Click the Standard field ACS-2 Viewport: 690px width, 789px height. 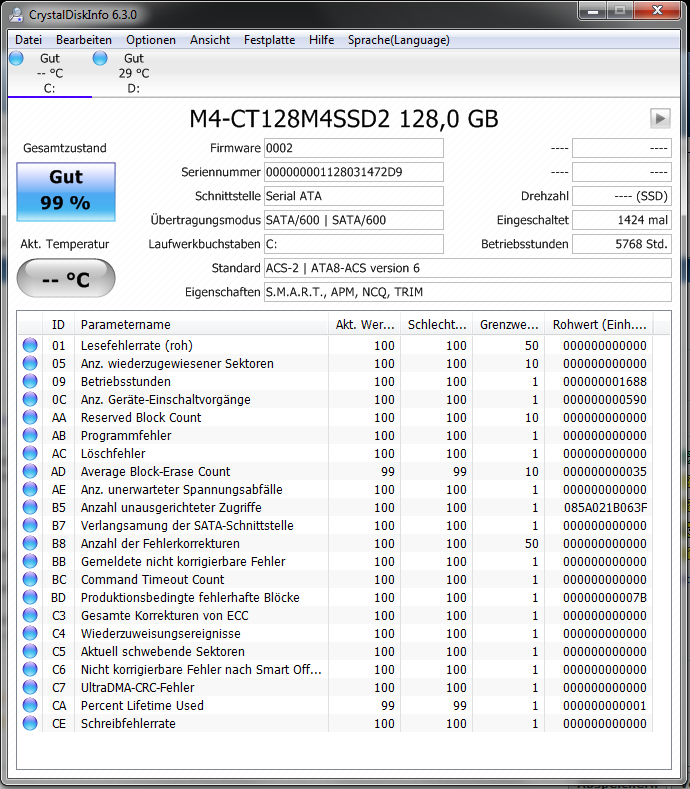[468, 268]
